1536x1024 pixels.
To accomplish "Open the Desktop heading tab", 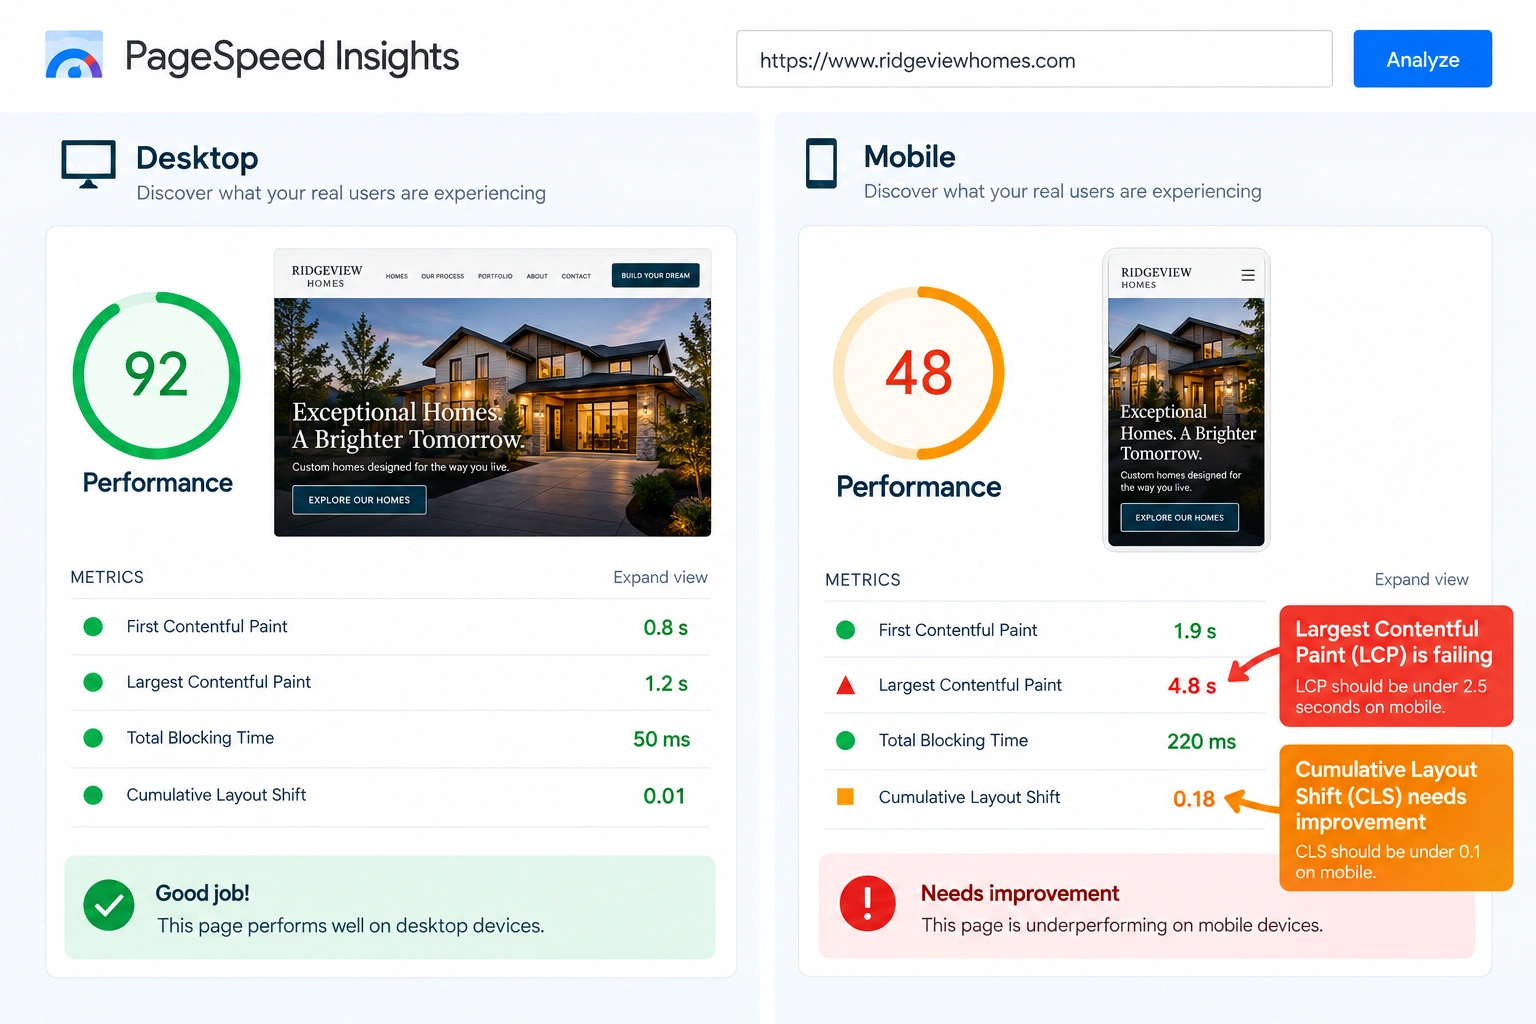I will coord(197,158).
